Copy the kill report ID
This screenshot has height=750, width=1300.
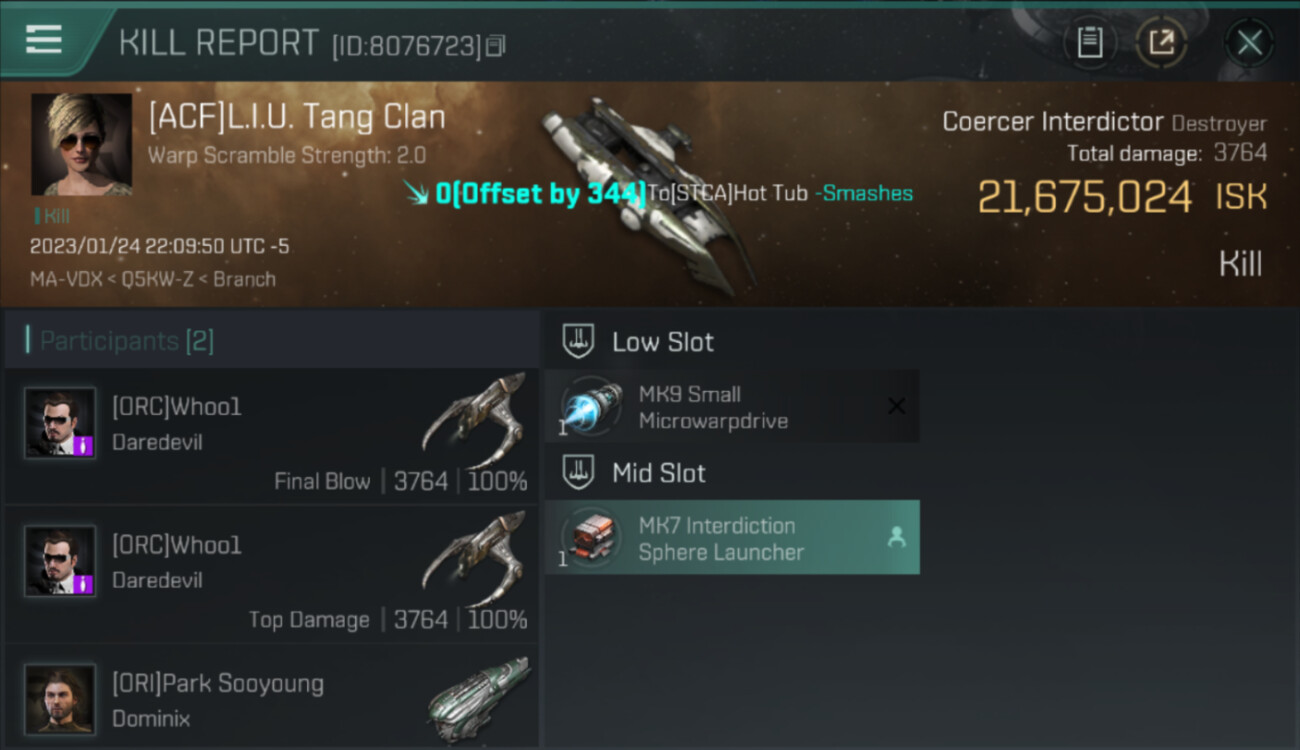[x=497, y=45]
